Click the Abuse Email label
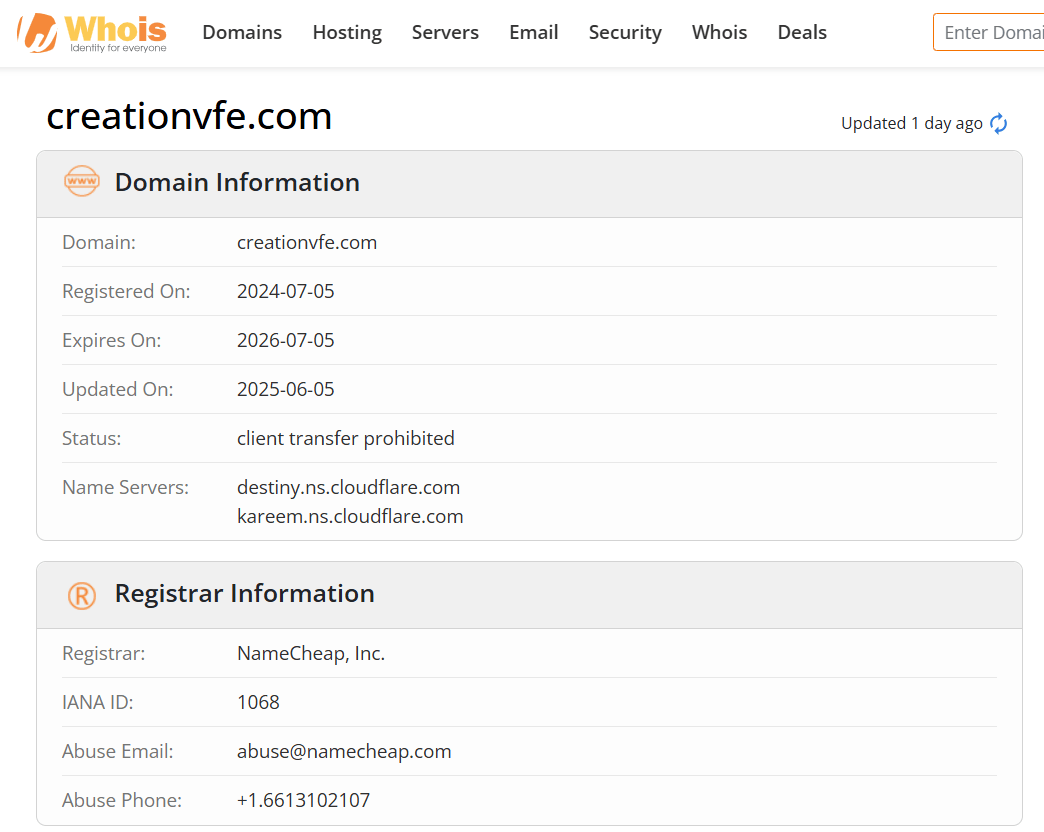Screen dimensions: 1044x832 (x=117, y=751)
